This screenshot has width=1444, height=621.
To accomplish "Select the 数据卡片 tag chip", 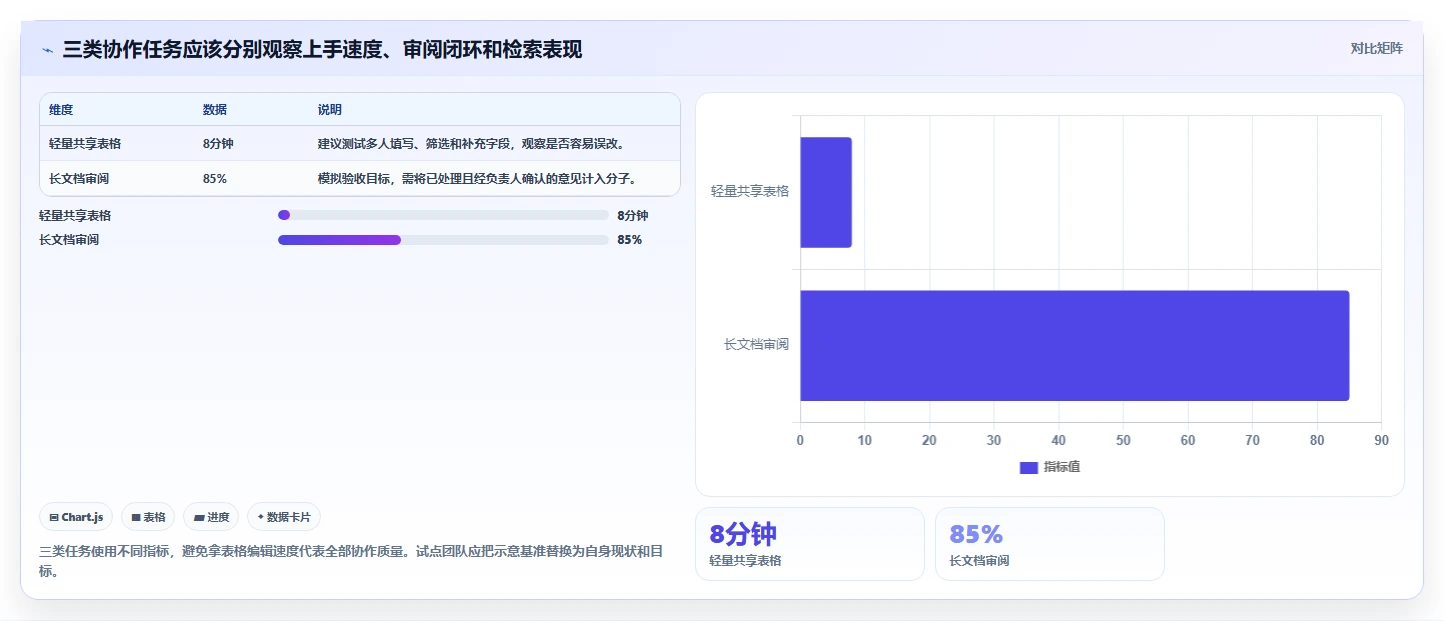I will (284, 517).
